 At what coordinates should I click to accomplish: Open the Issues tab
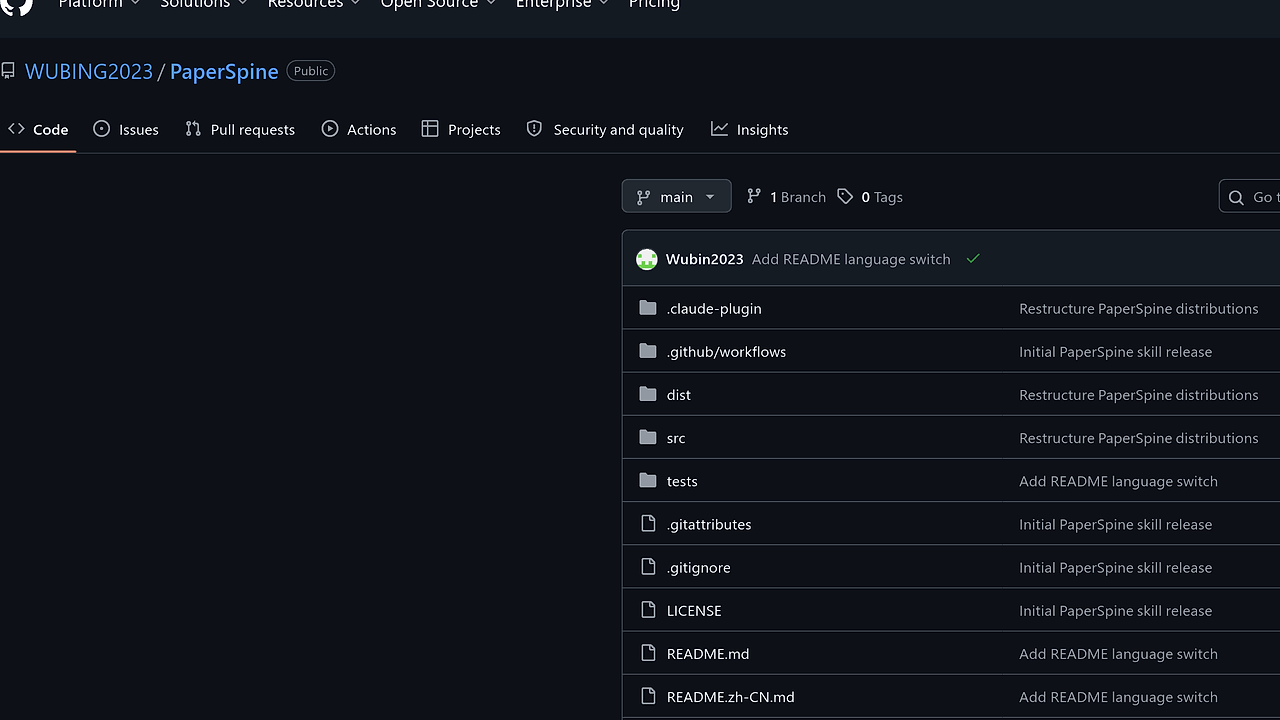click(x=126, y=129)
